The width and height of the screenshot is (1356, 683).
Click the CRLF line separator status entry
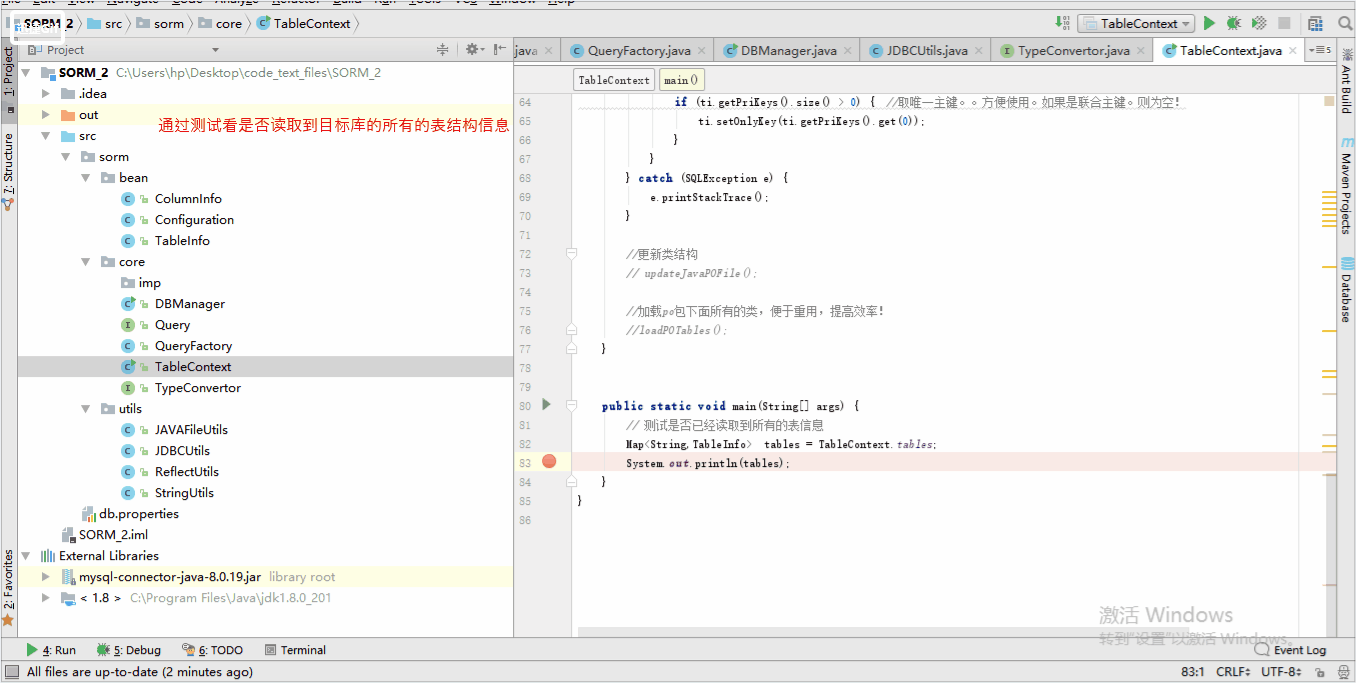pos(1233,672)
